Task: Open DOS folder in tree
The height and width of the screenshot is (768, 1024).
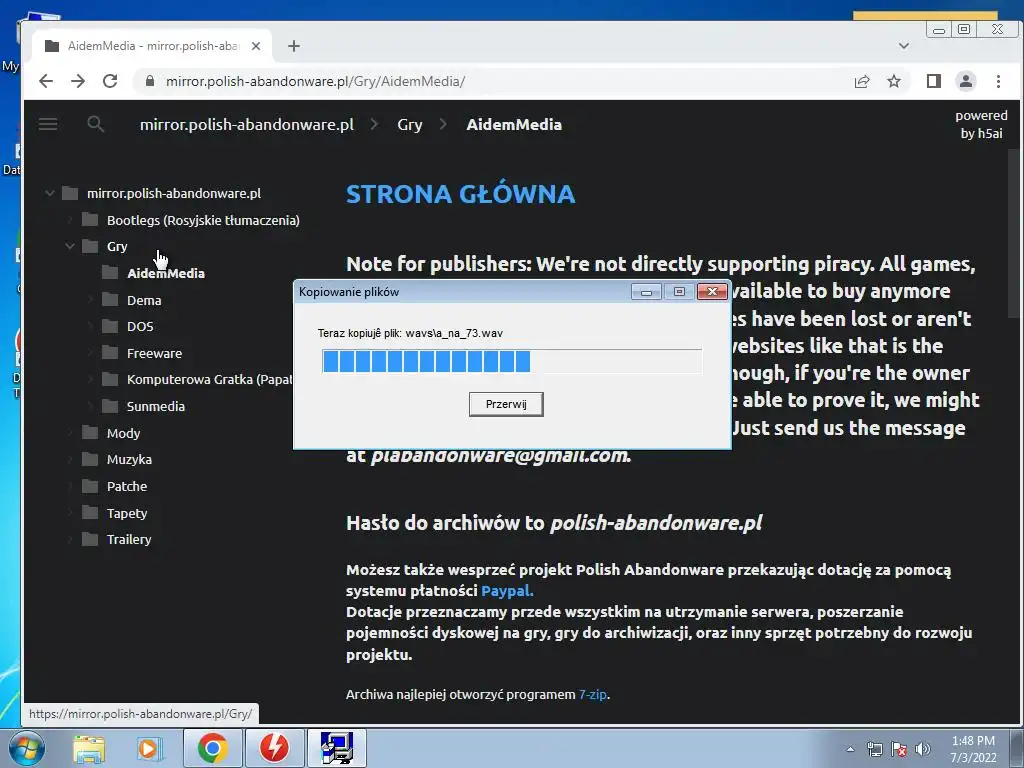Action: click(x=140, y=327)
